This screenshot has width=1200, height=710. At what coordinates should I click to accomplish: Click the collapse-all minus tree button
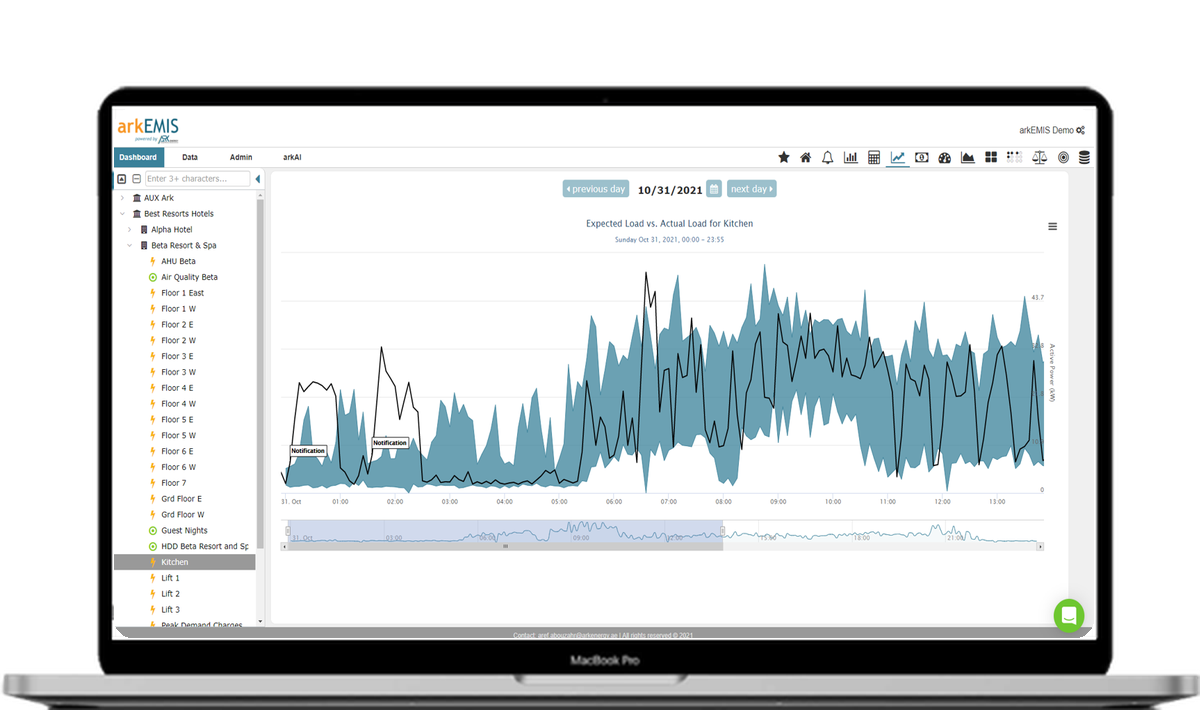click(x=136, y=179)
